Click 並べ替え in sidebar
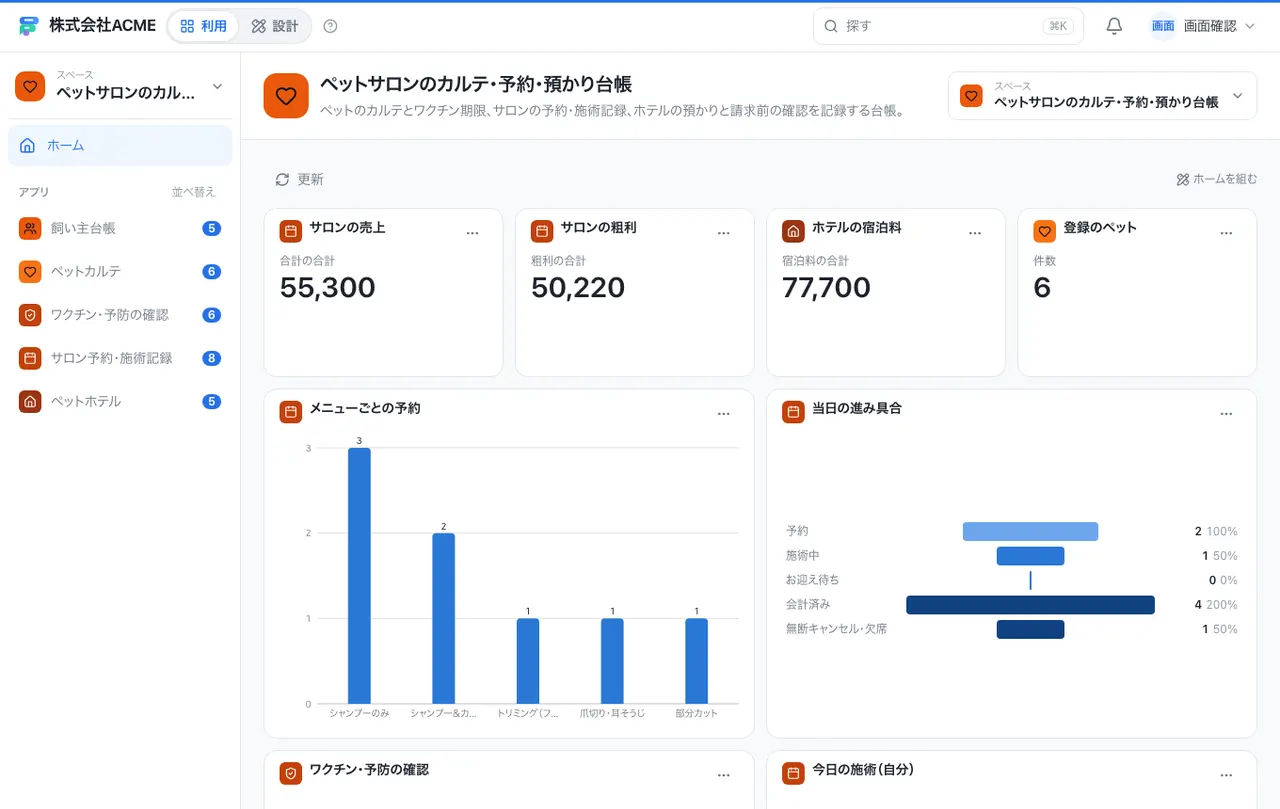This screenshot has width=1280, height=809. click(193, 192)
